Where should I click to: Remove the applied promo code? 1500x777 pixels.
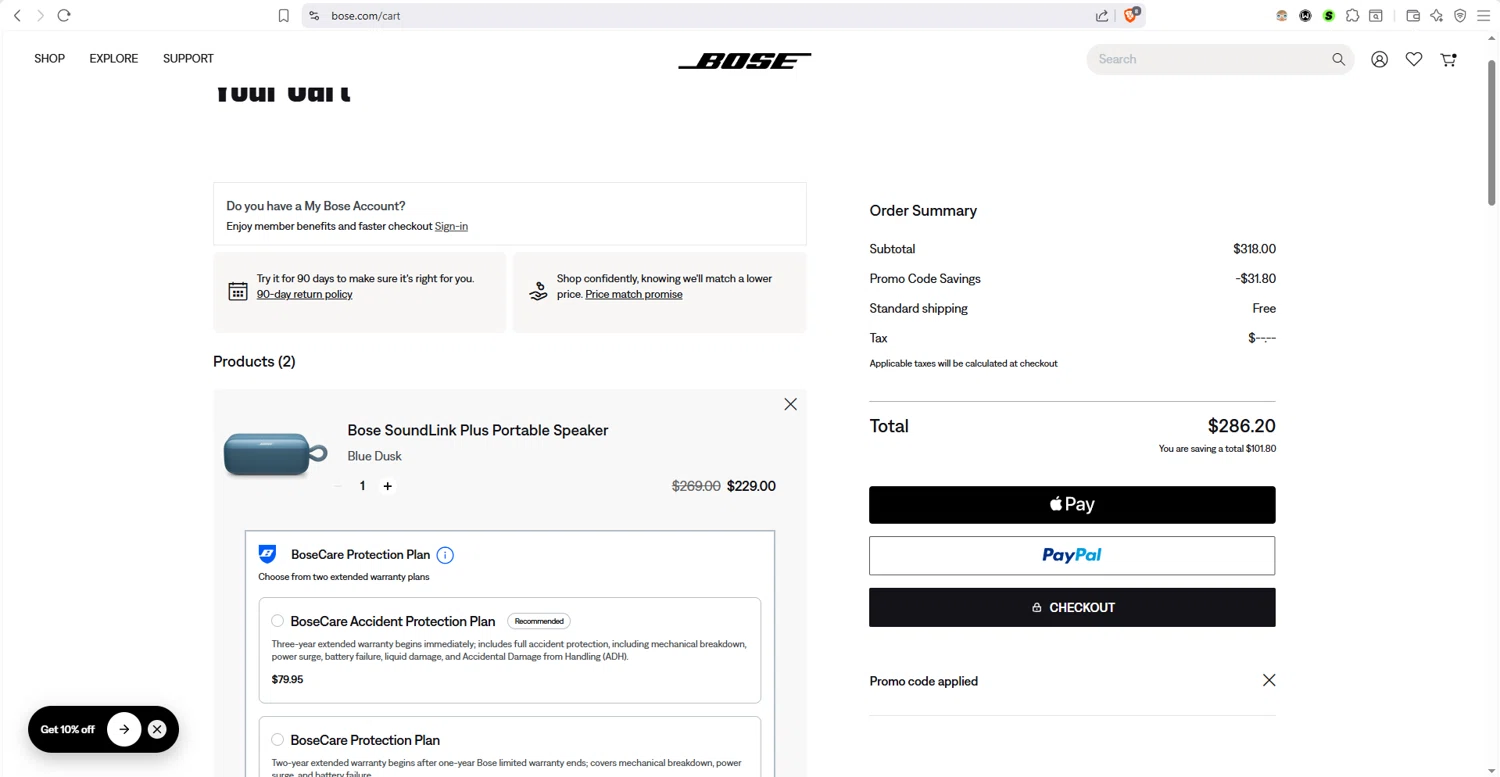tap(1269, 680)
